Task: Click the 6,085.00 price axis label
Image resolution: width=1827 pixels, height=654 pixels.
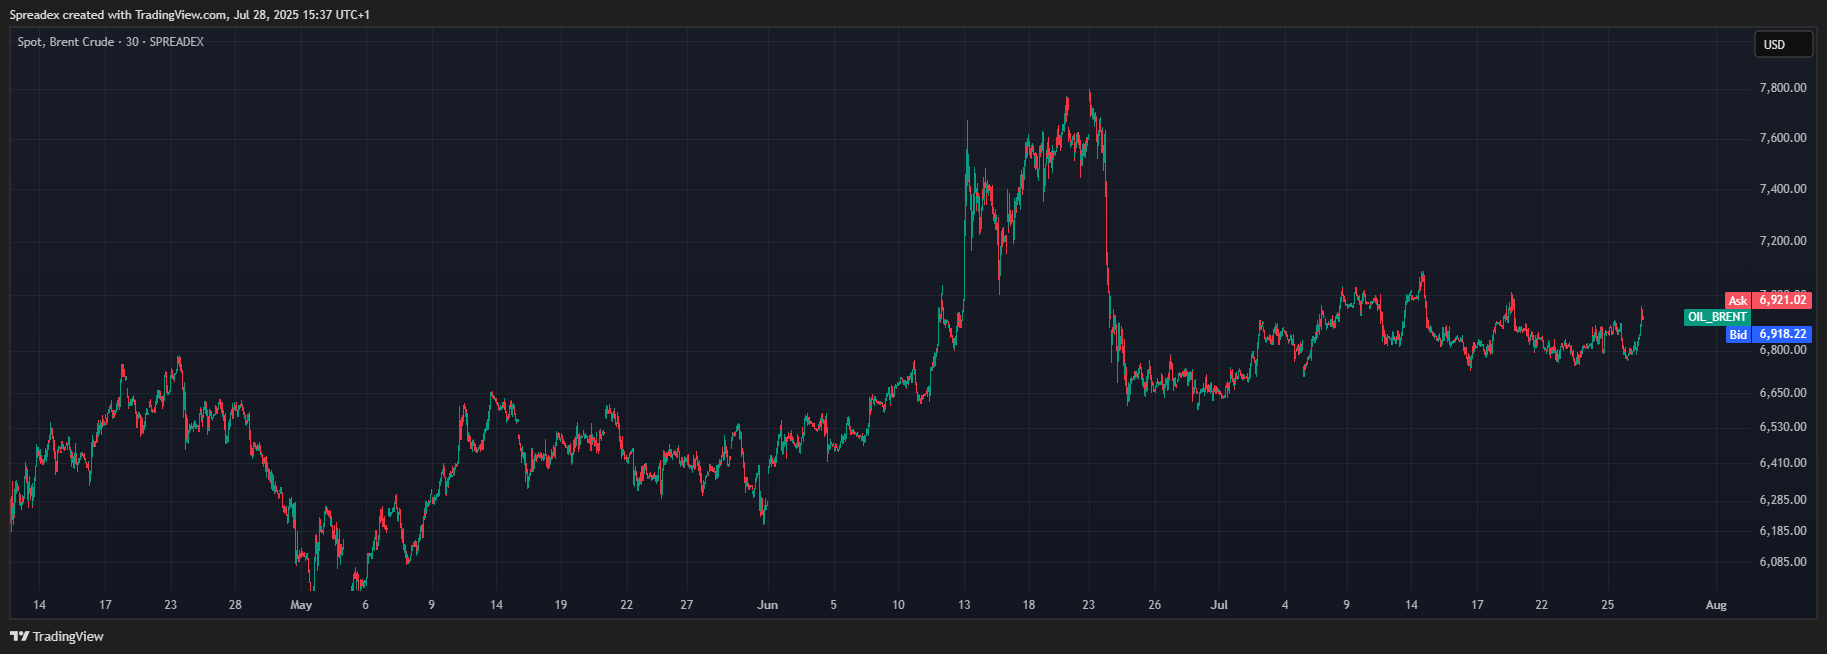Action: coord(1783,562)
